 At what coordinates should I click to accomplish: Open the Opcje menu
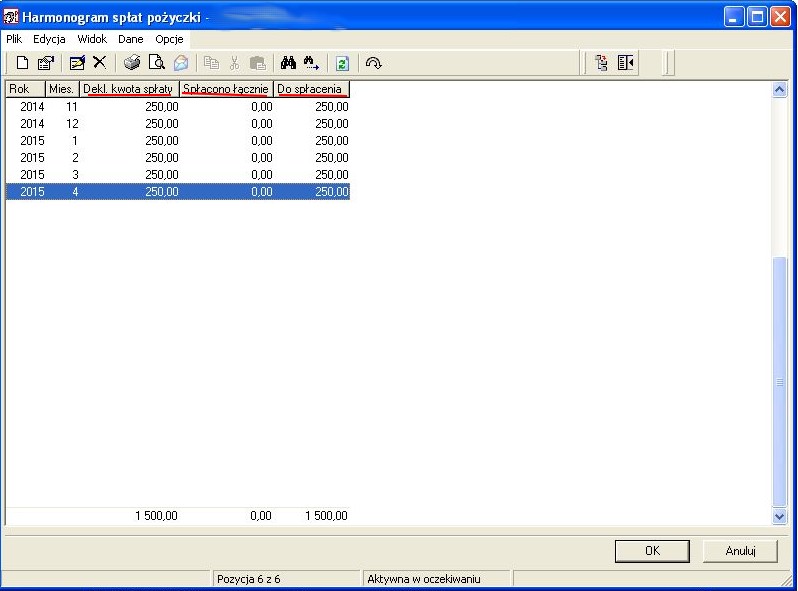(169, 39)
